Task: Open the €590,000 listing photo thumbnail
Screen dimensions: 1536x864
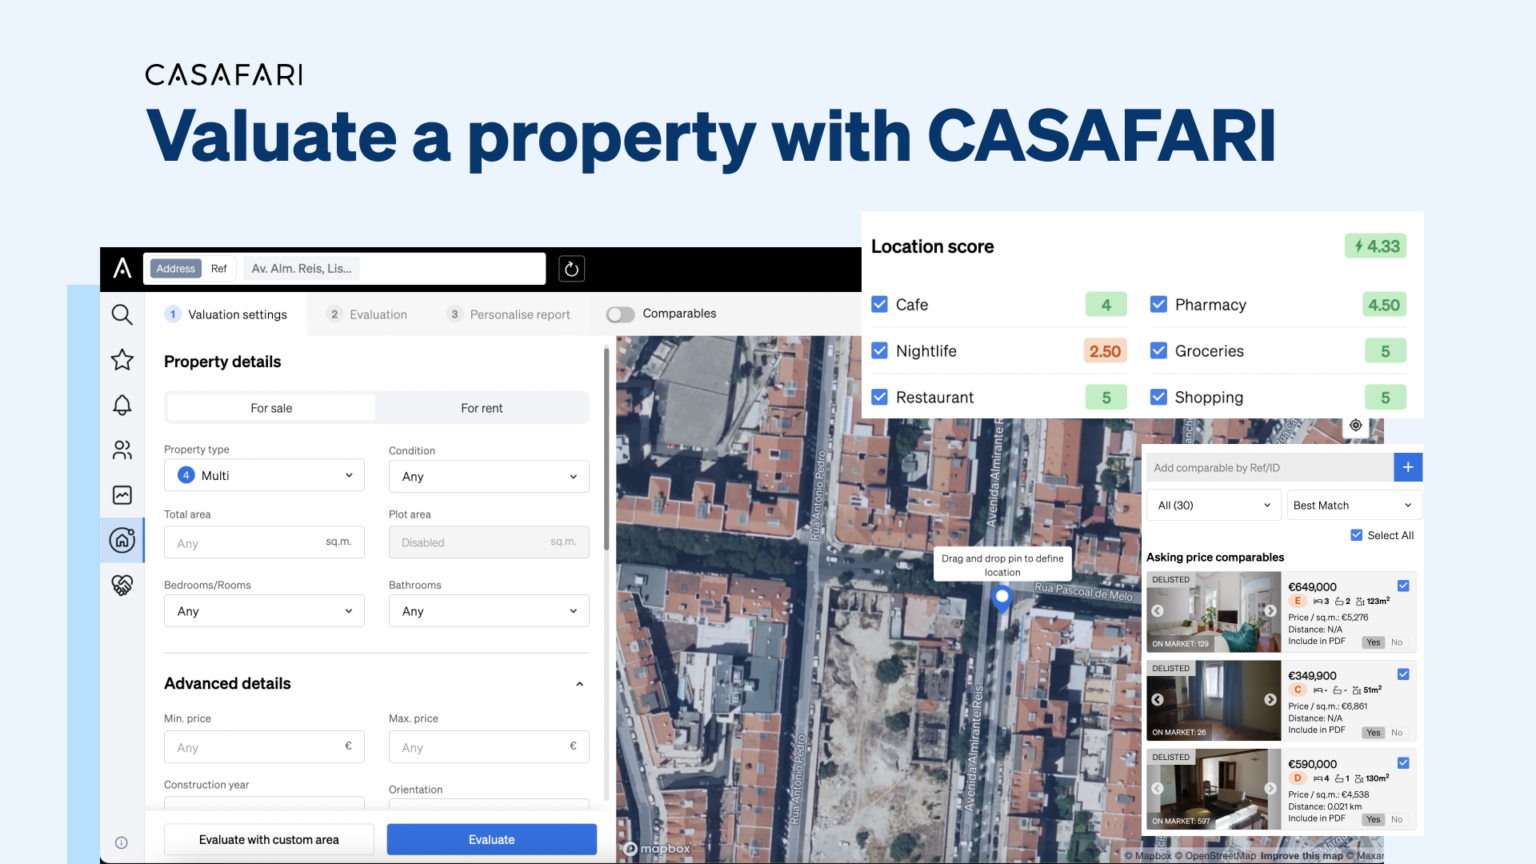Action: [1214, 789]
